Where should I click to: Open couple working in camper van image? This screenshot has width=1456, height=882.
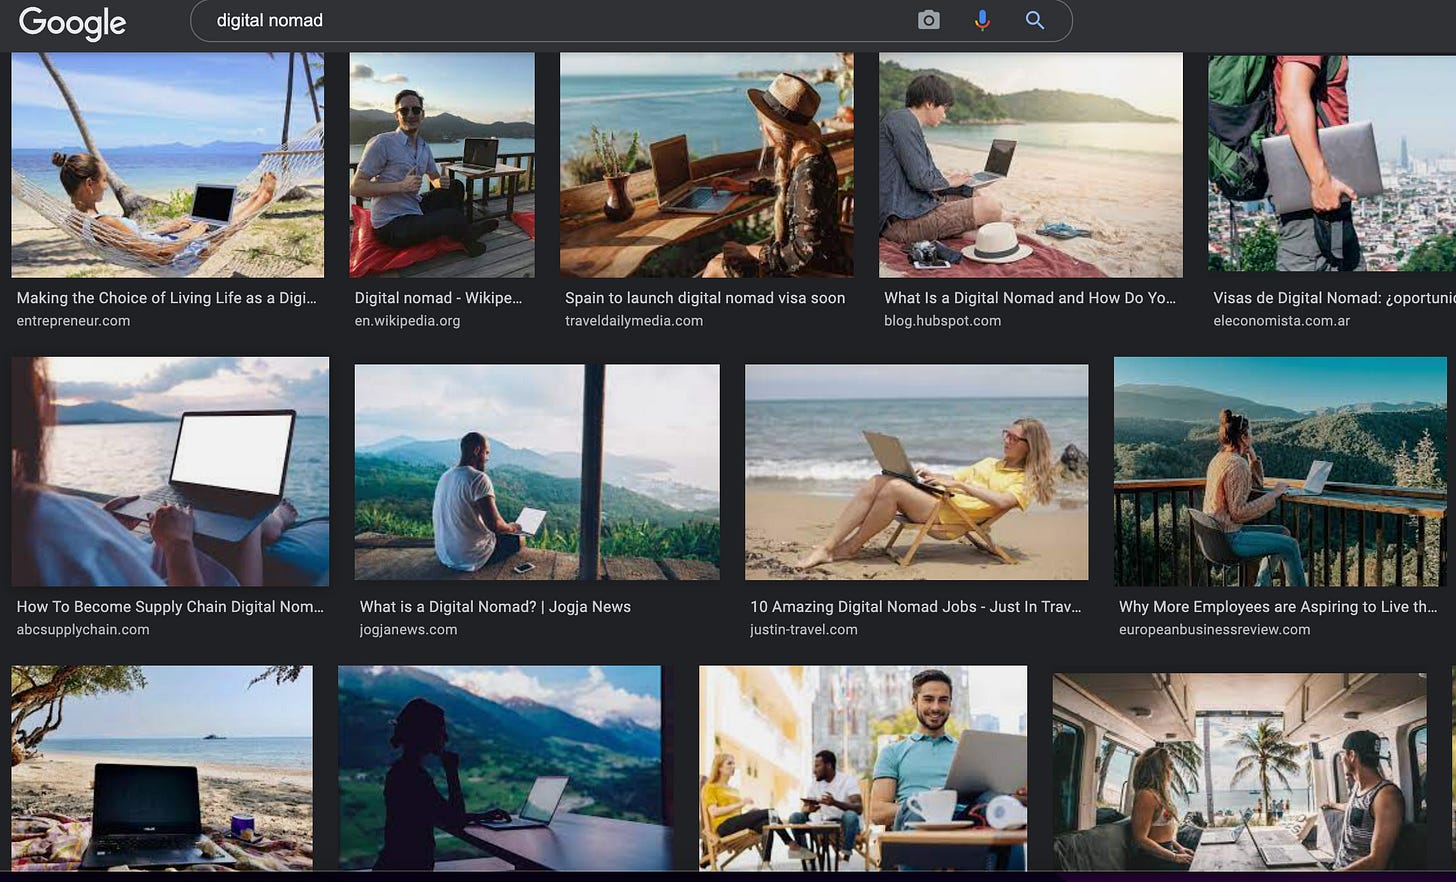click(x=1240, y=771)
